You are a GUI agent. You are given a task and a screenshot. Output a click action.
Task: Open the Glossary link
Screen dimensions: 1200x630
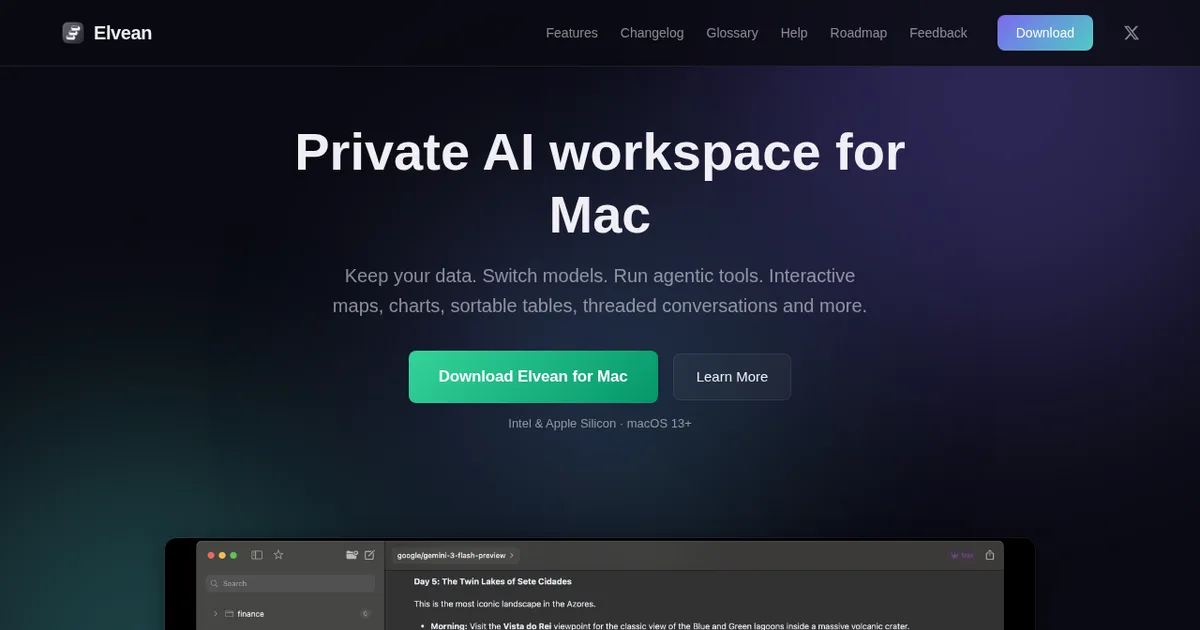coord(732,33)
